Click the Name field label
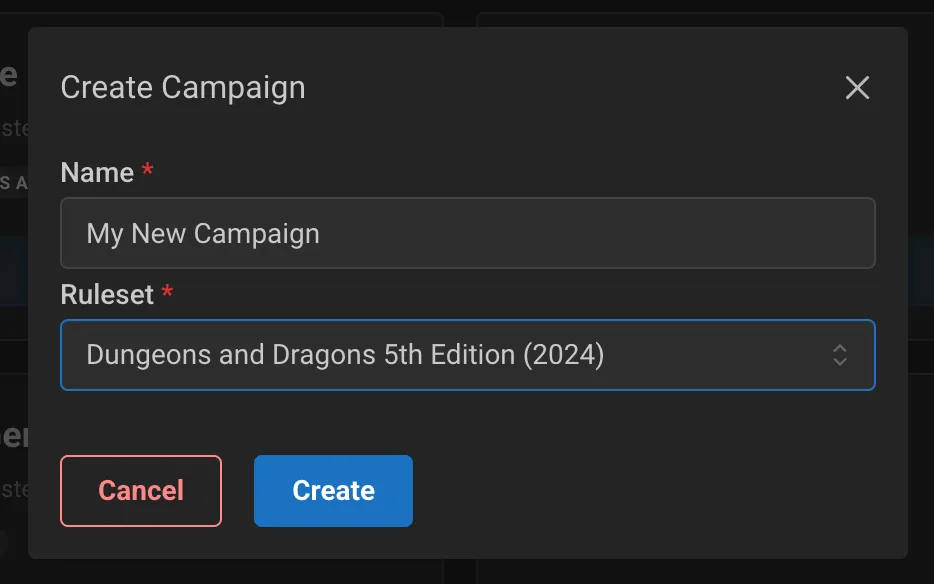 (x=95, y=172)
